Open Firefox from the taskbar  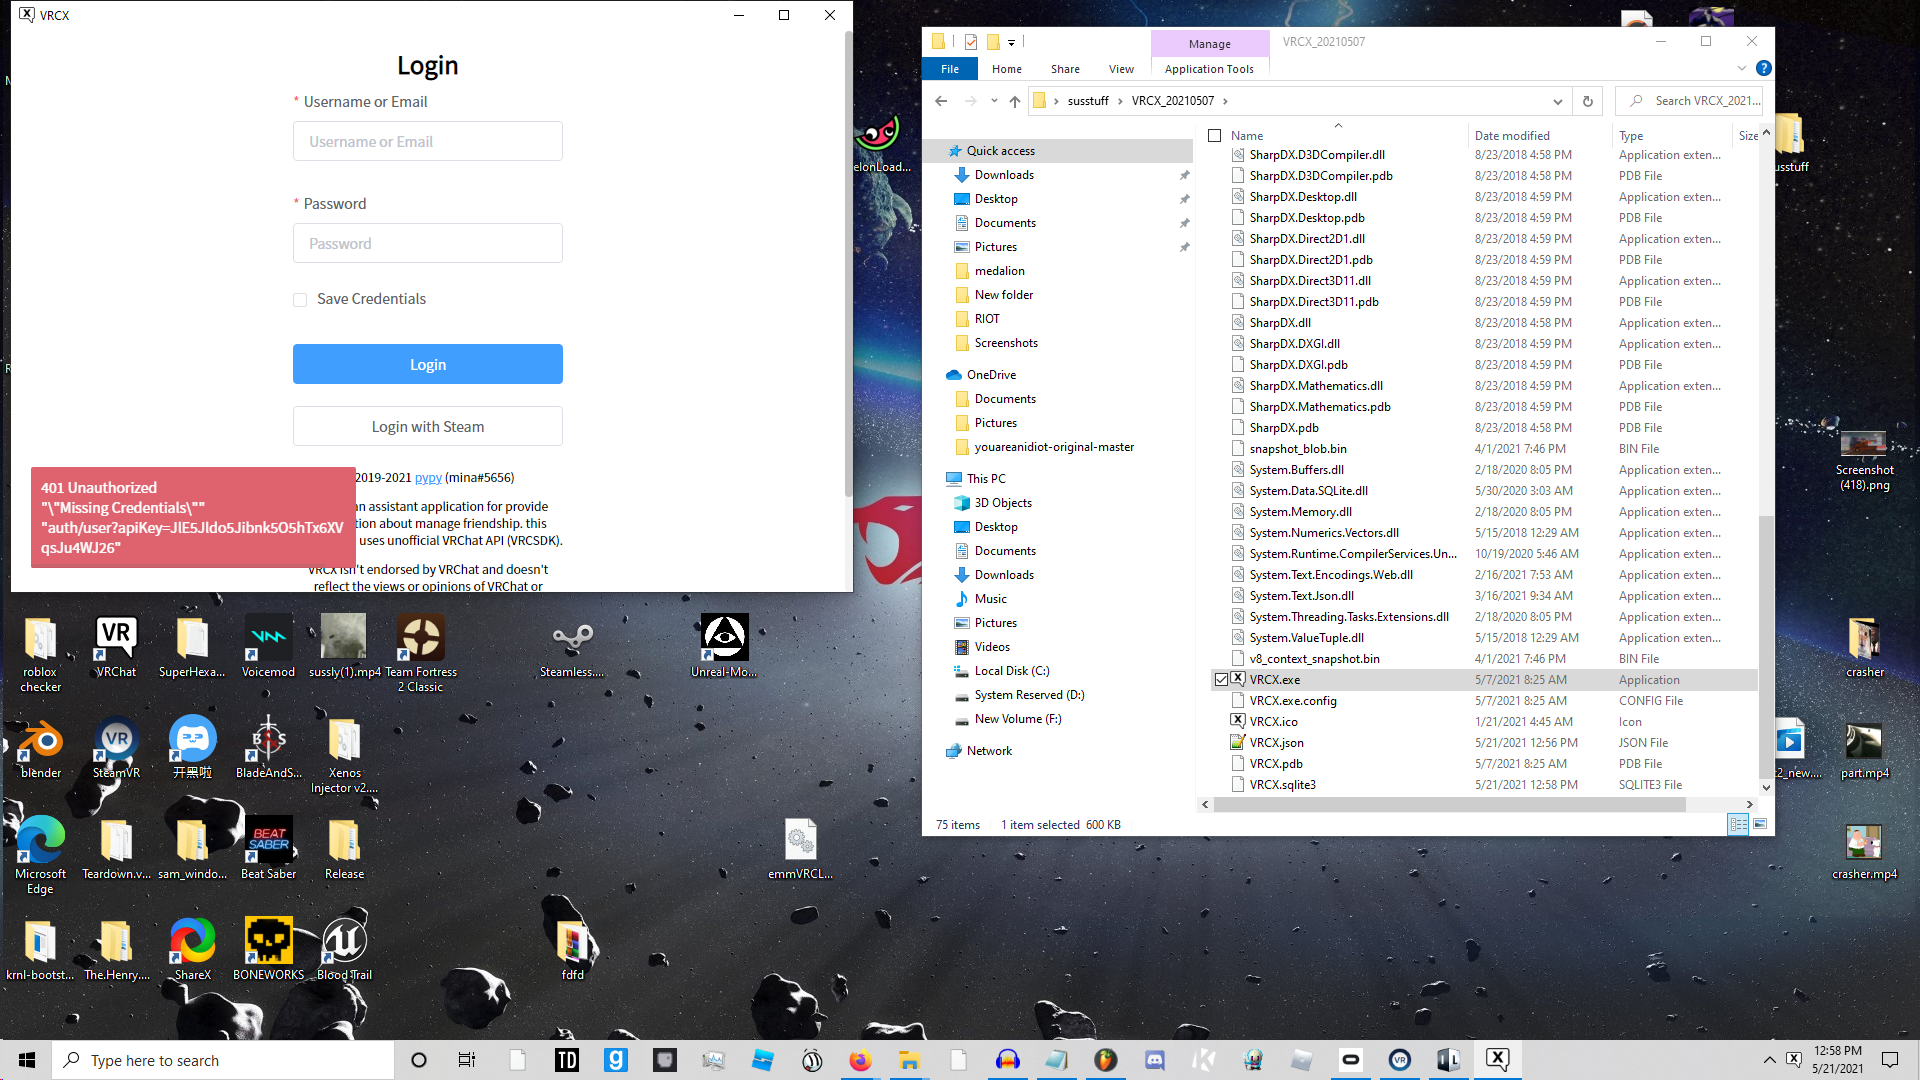tap(860, 1060)
